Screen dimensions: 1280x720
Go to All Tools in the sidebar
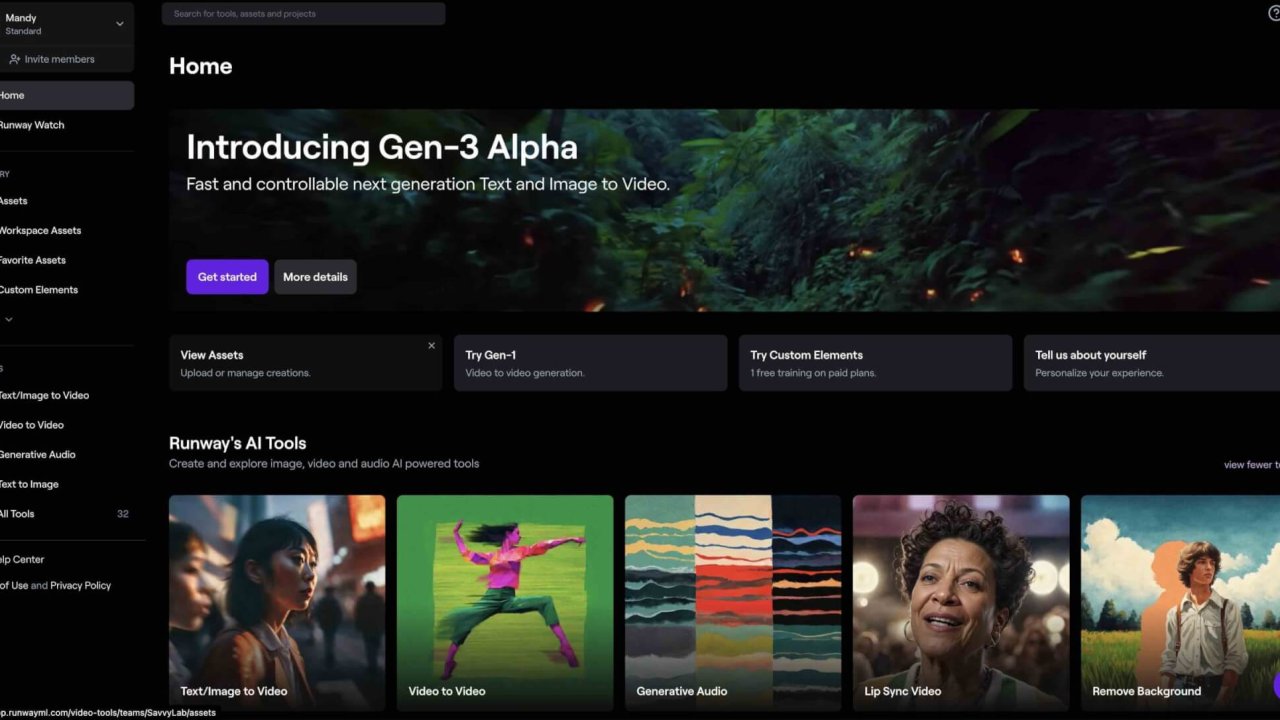coord(17,514)
